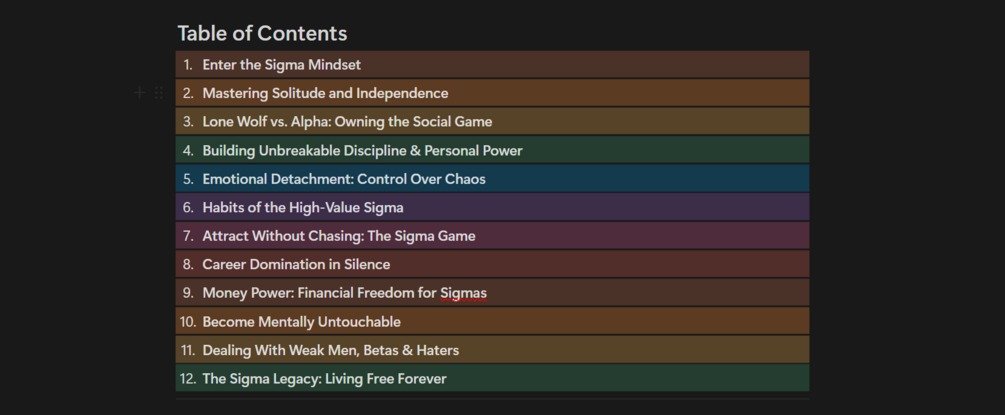Viewport: 1005px width, 415px height.
Task: Open Enter the Sigma Mindset entry
Action: click(x=281, y=65)
